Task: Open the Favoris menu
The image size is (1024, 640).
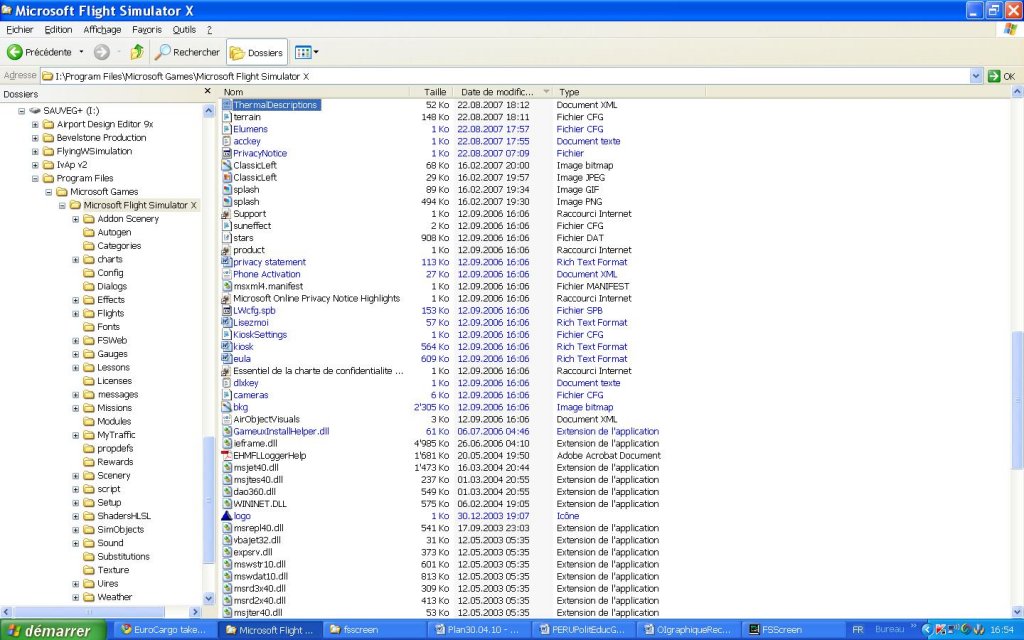Action: (146, 30)
